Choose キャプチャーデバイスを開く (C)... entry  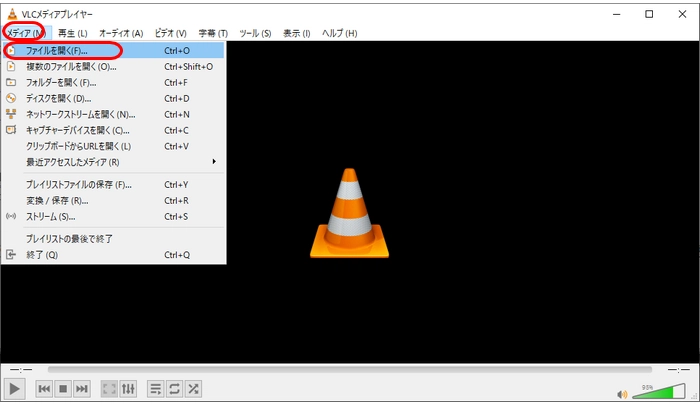pyautogui.click(x=113, y=130)
